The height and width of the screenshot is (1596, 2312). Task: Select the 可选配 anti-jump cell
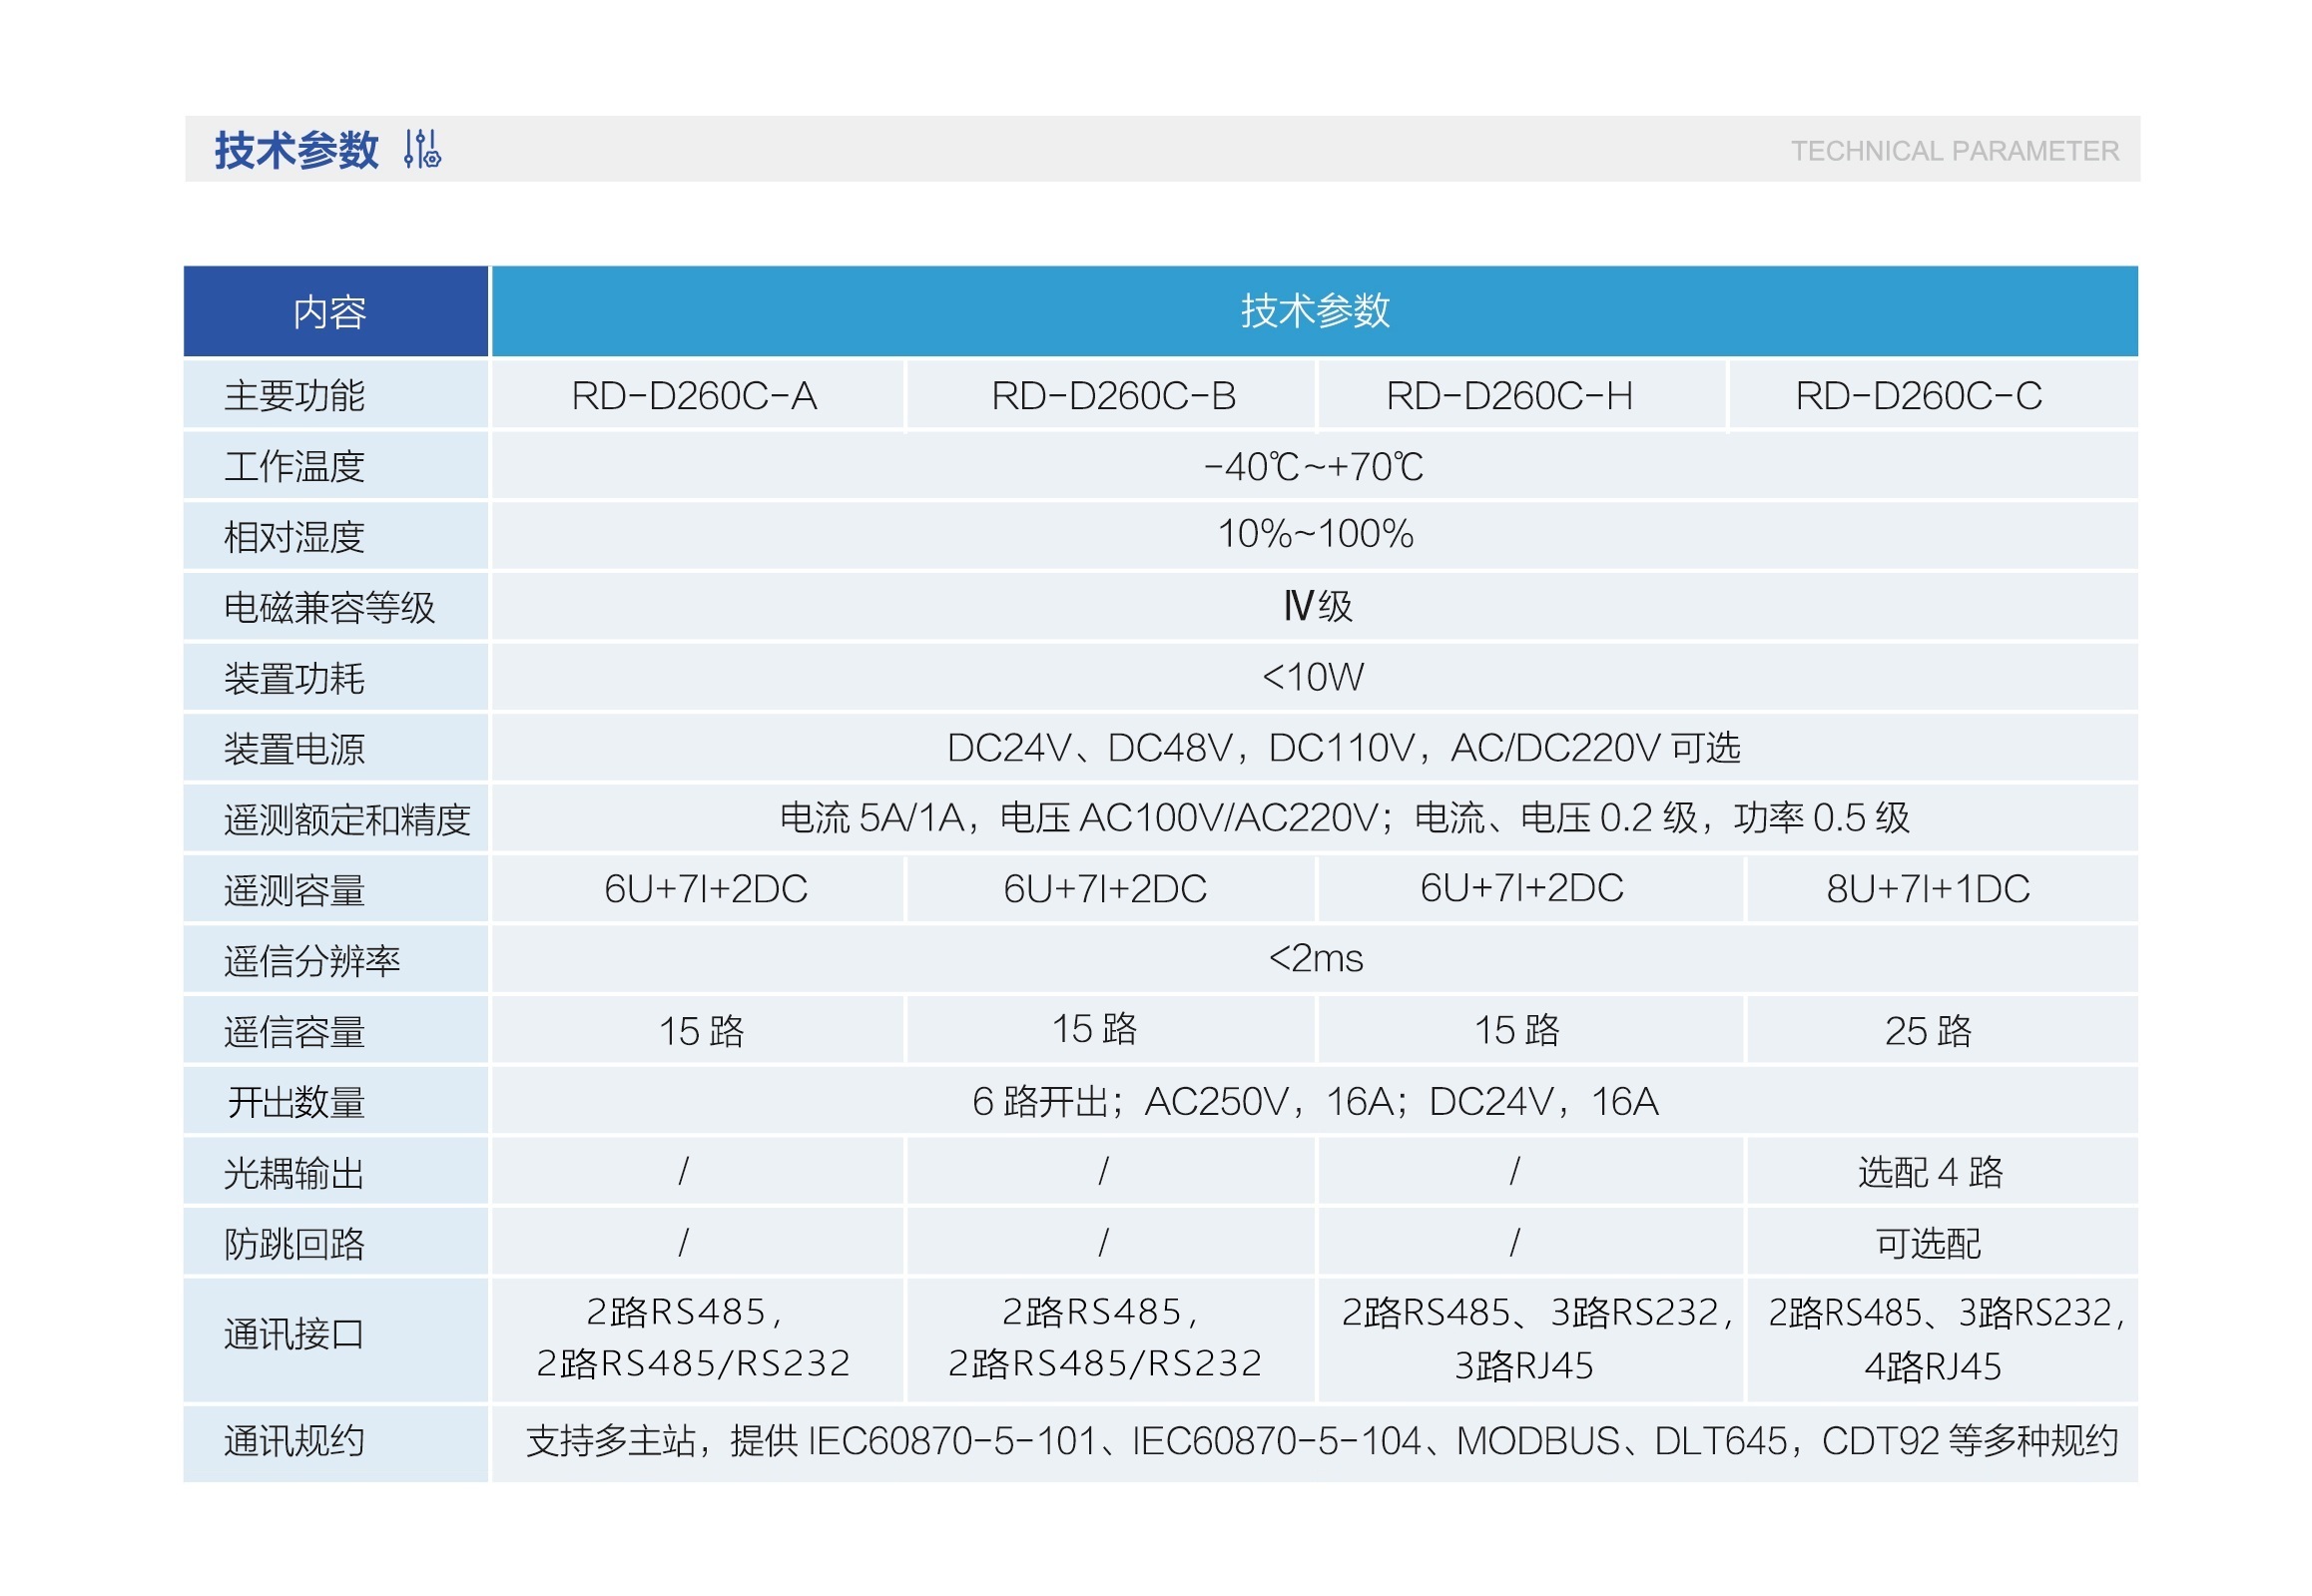point(1927,1243)
